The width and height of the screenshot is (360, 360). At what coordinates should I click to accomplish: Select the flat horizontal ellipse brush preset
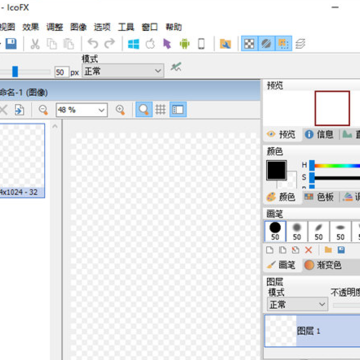pyautogui.click(x=340, y=231)
